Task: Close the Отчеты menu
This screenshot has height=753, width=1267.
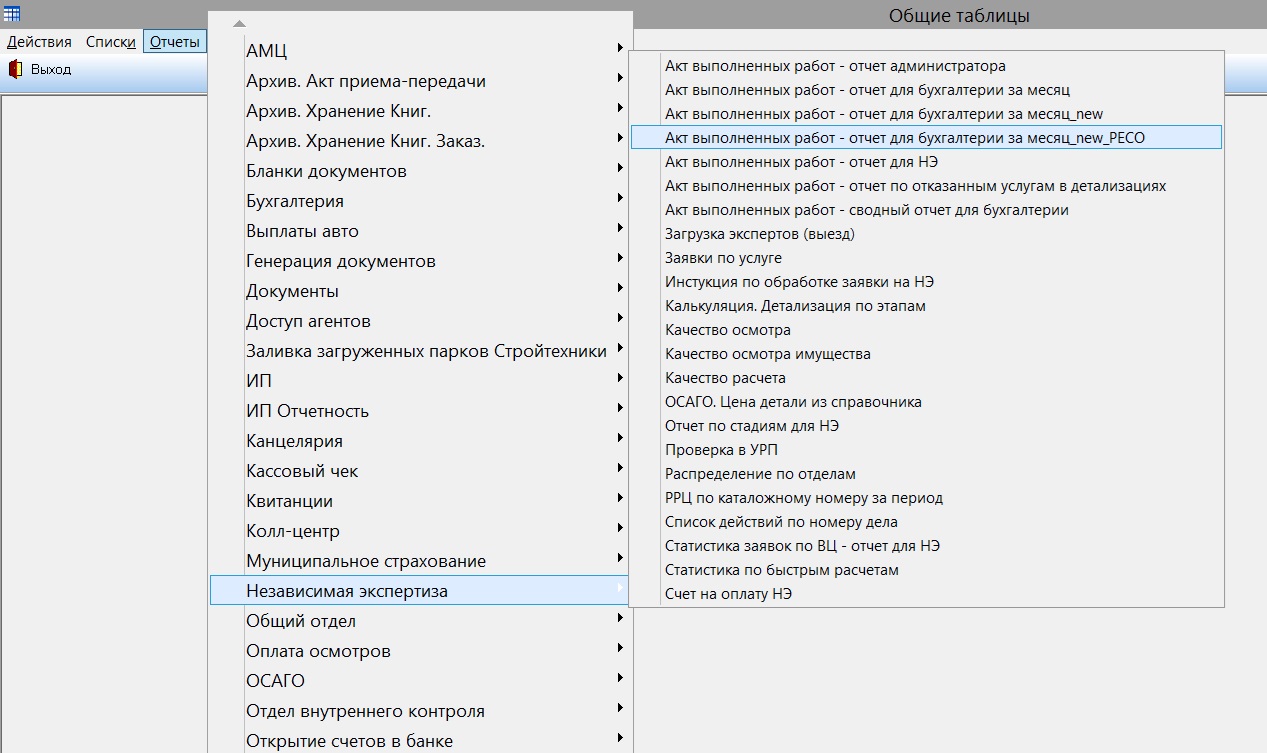Action: point(175,42)
